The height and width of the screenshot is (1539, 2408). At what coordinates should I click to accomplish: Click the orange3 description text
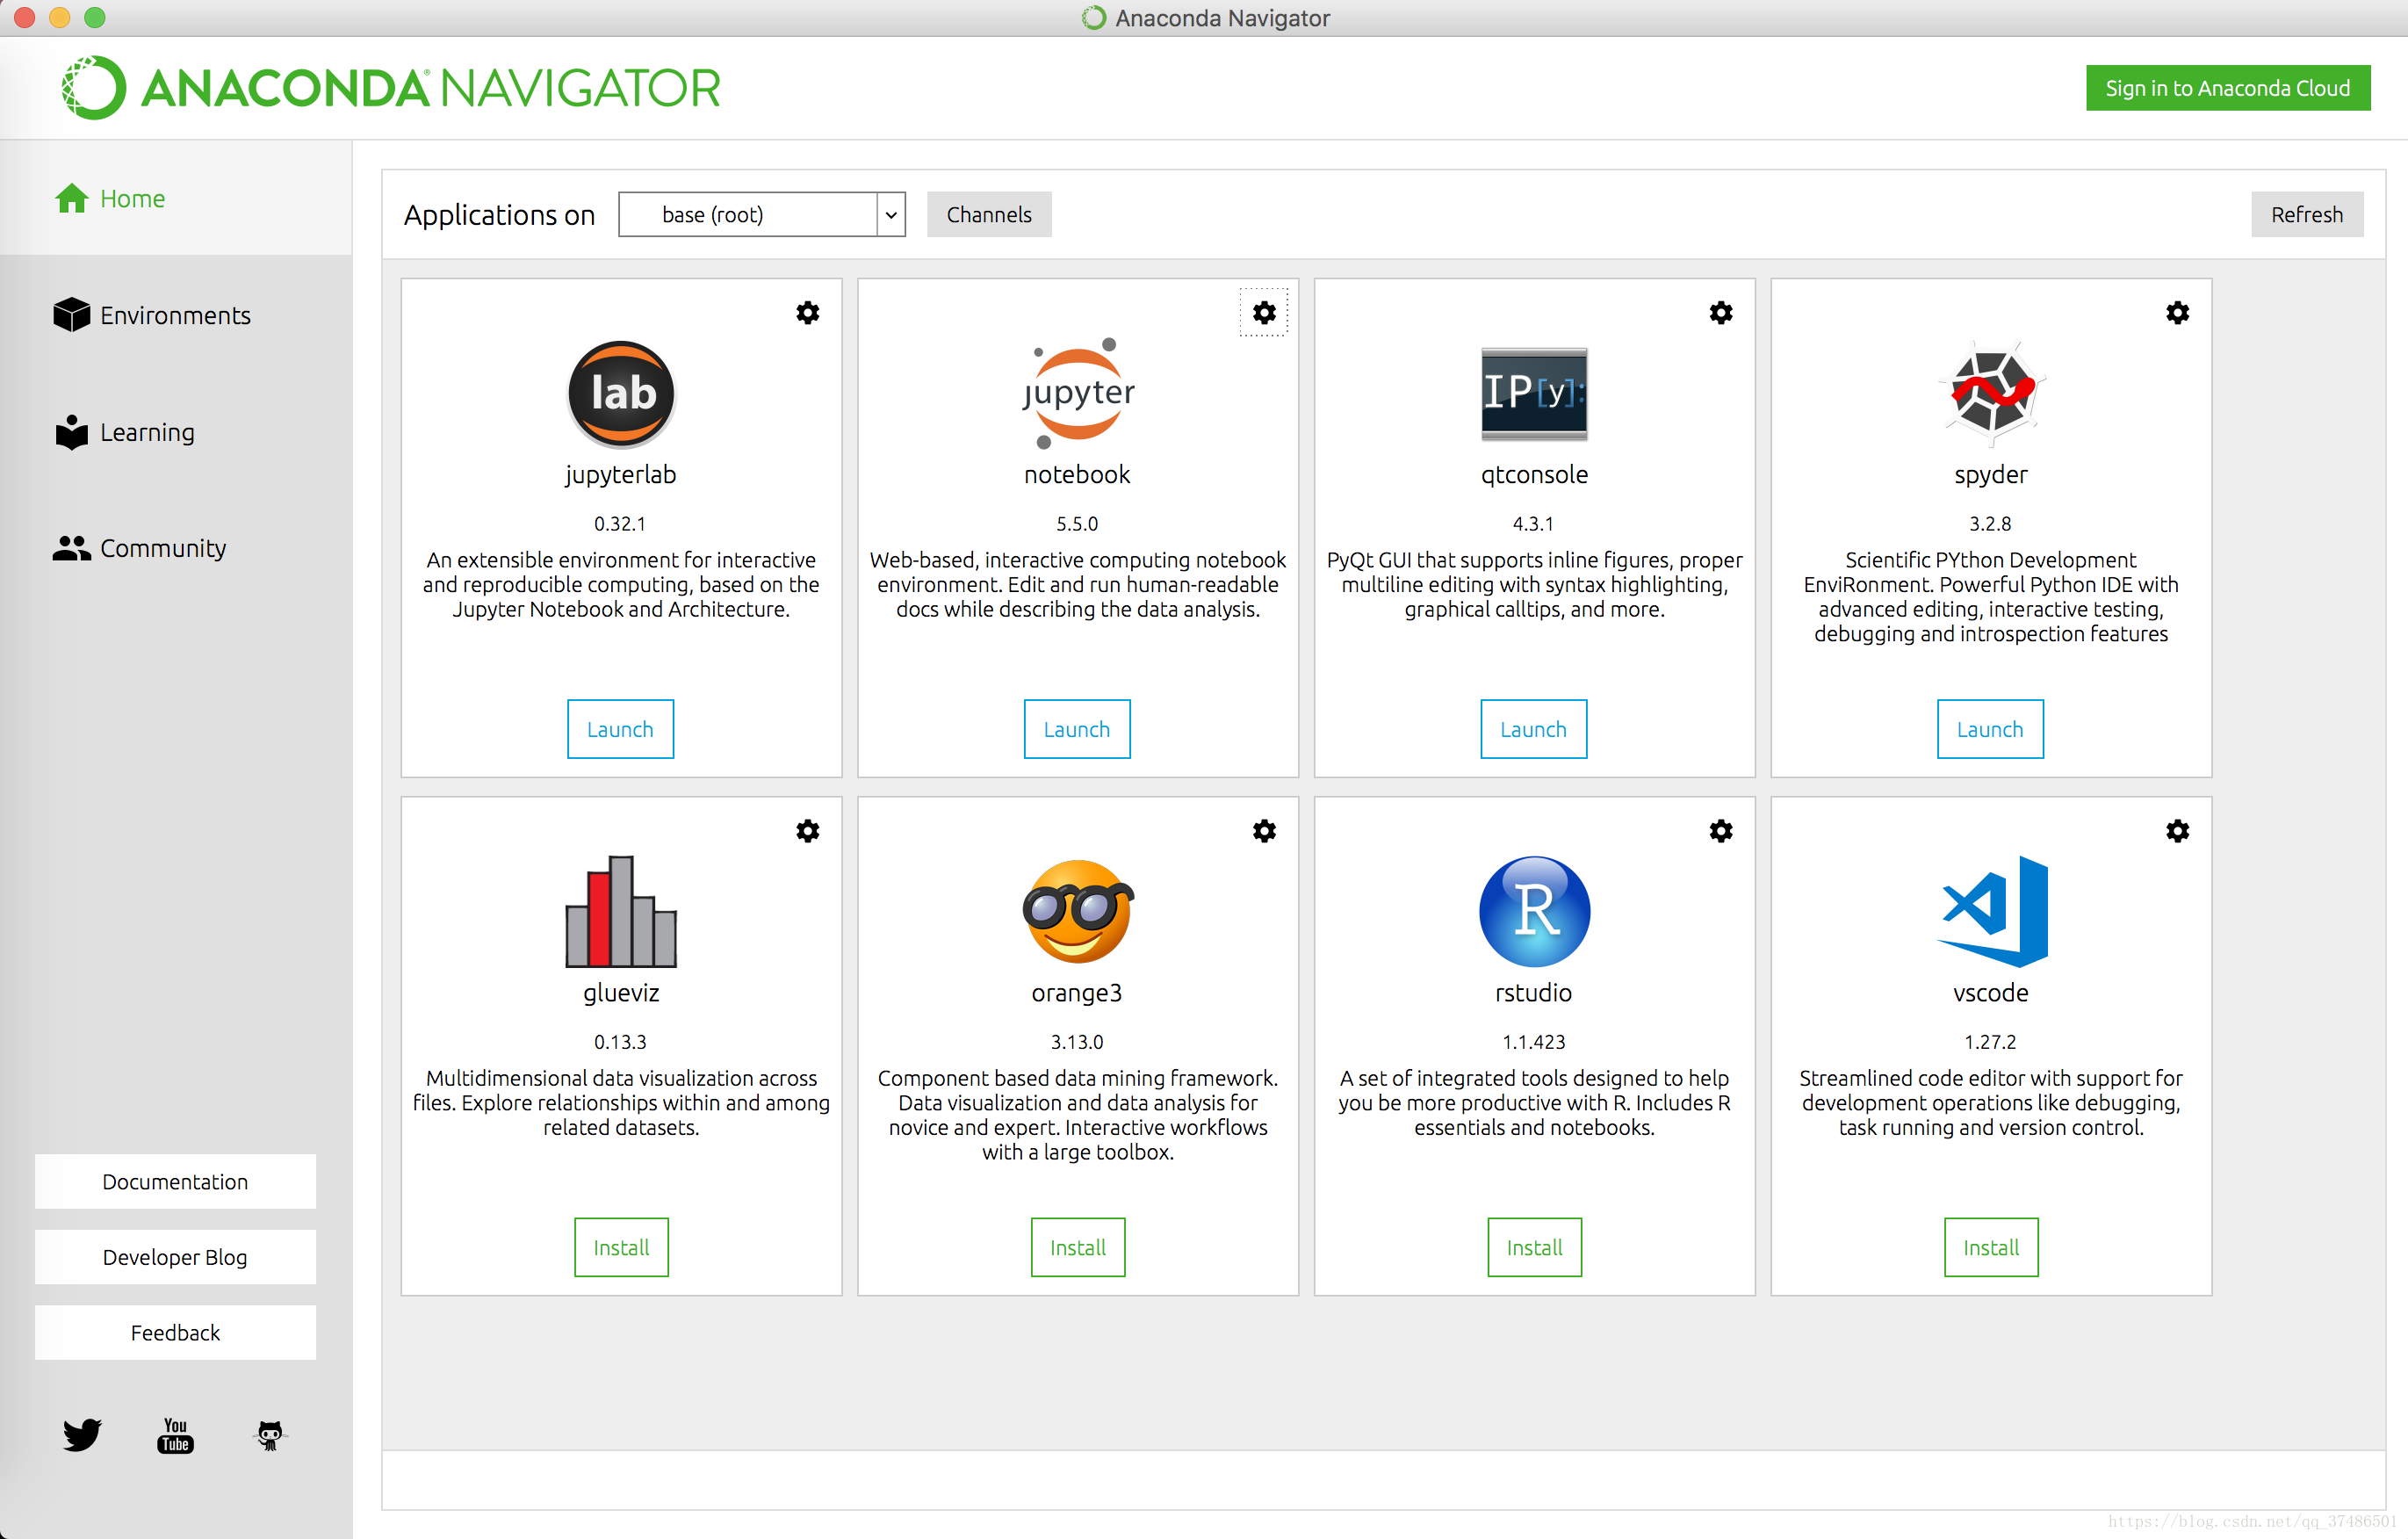click(x=1078, y=1115)
